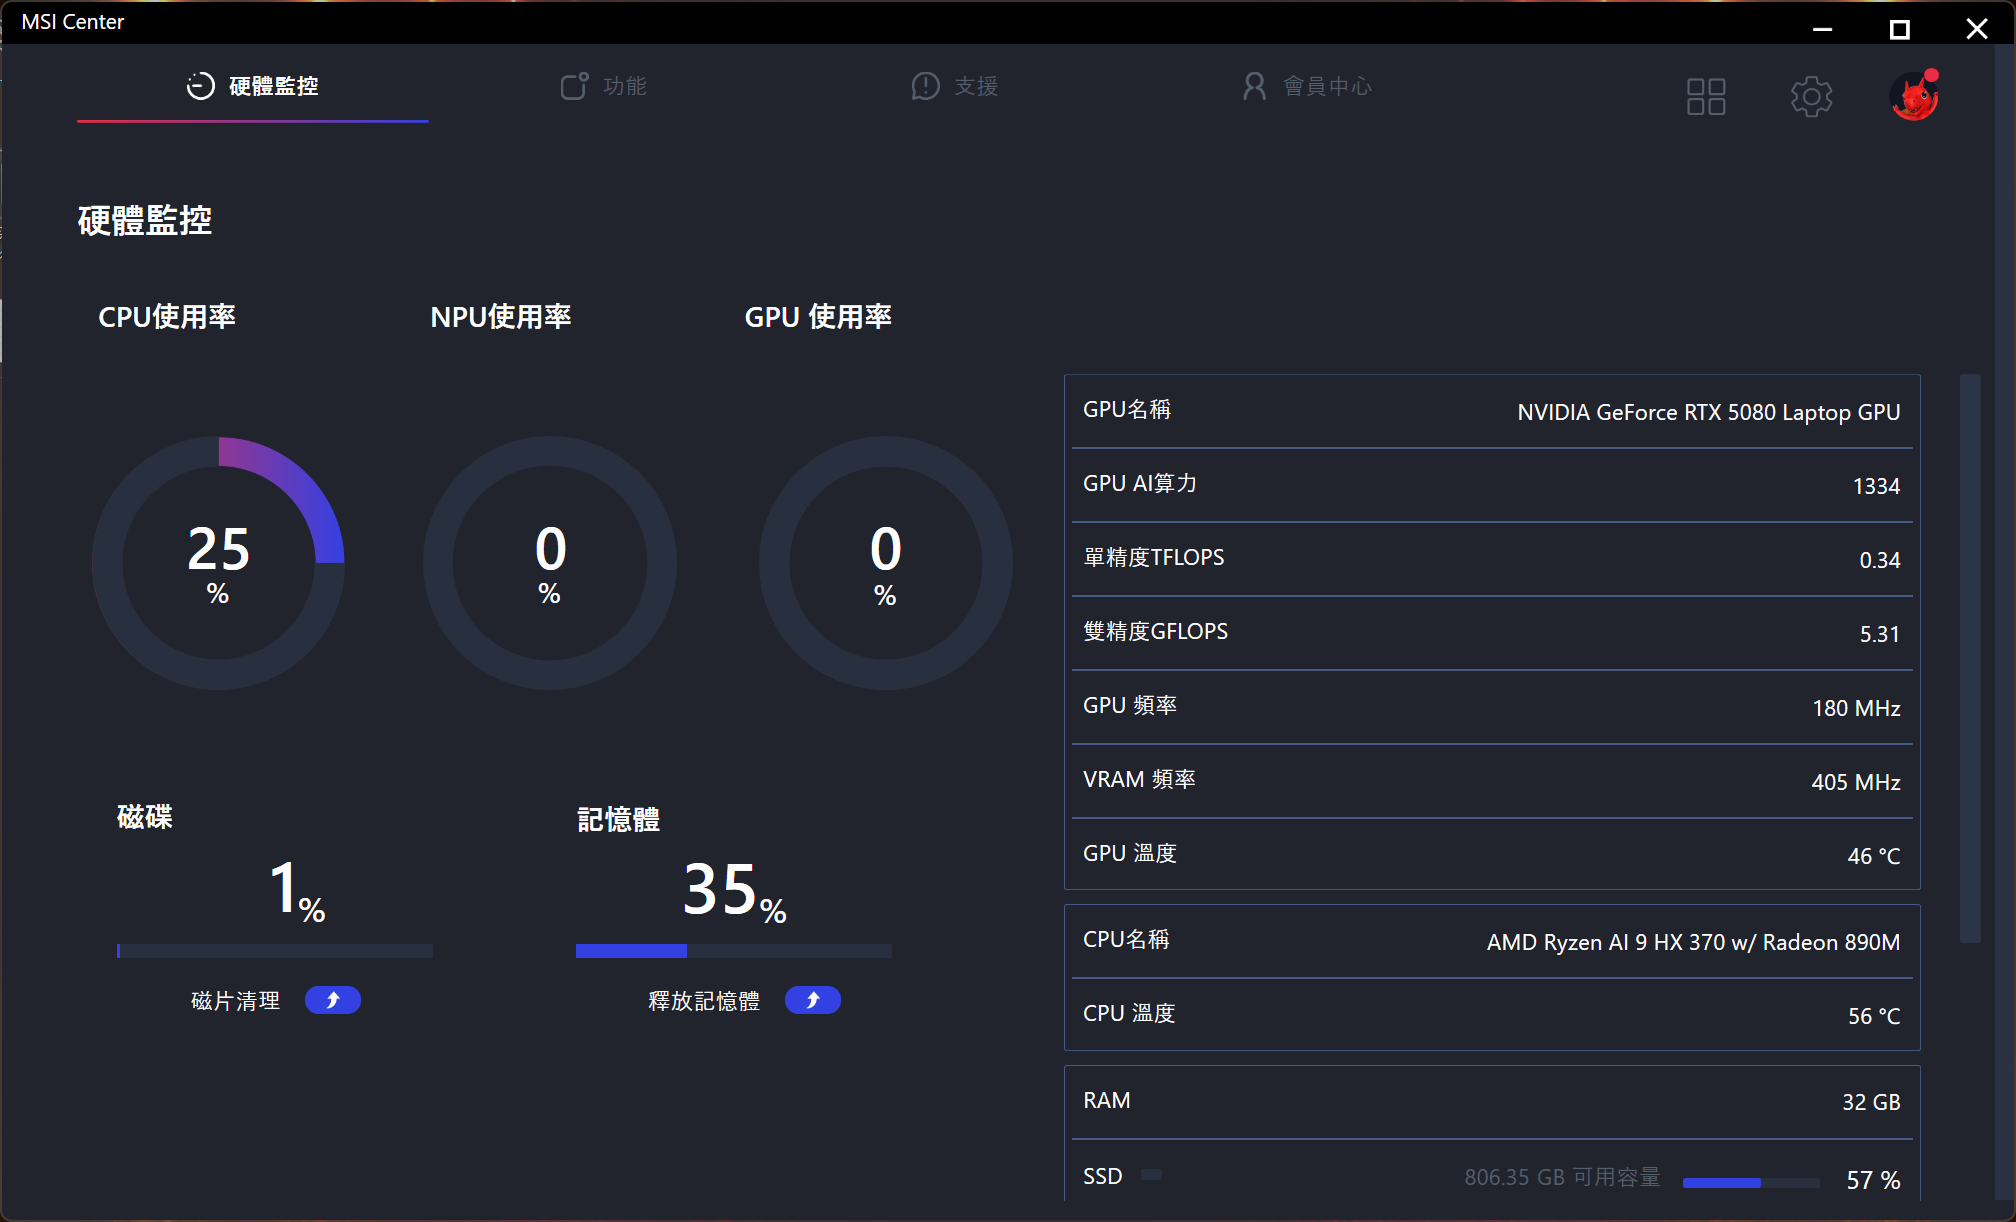Image resolution: width=2016 pixels, height=1222 pixels.
Task: Click the NPU使用率 label
Action: (500, 317)
